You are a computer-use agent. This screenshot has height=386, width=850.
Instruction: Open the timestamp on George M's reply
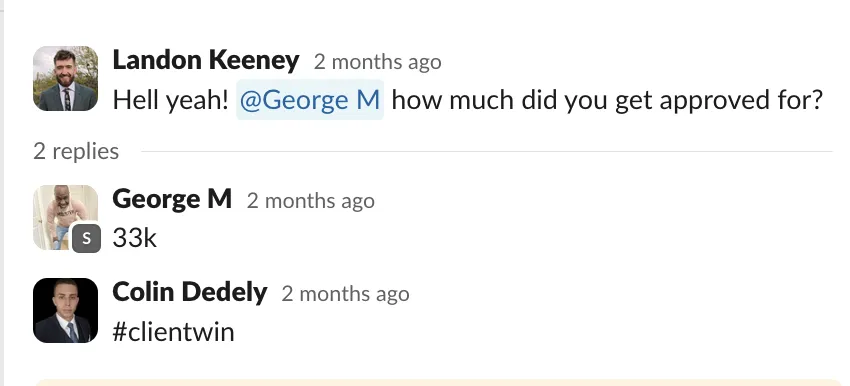click(311, 201)
